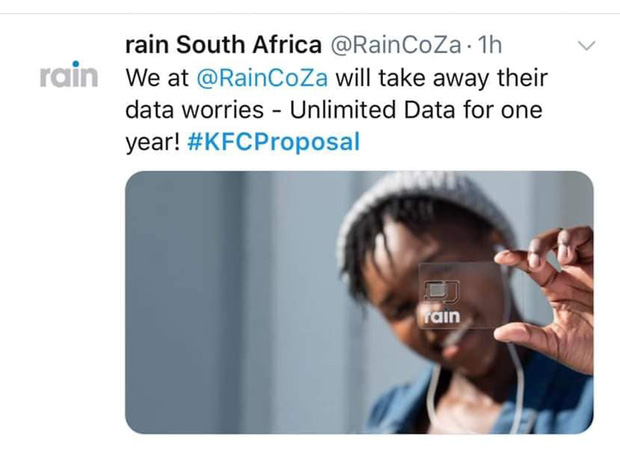Click the rain logo on the SIM card
The height and width of the screenshot is (449, 620).
point(441,316)
